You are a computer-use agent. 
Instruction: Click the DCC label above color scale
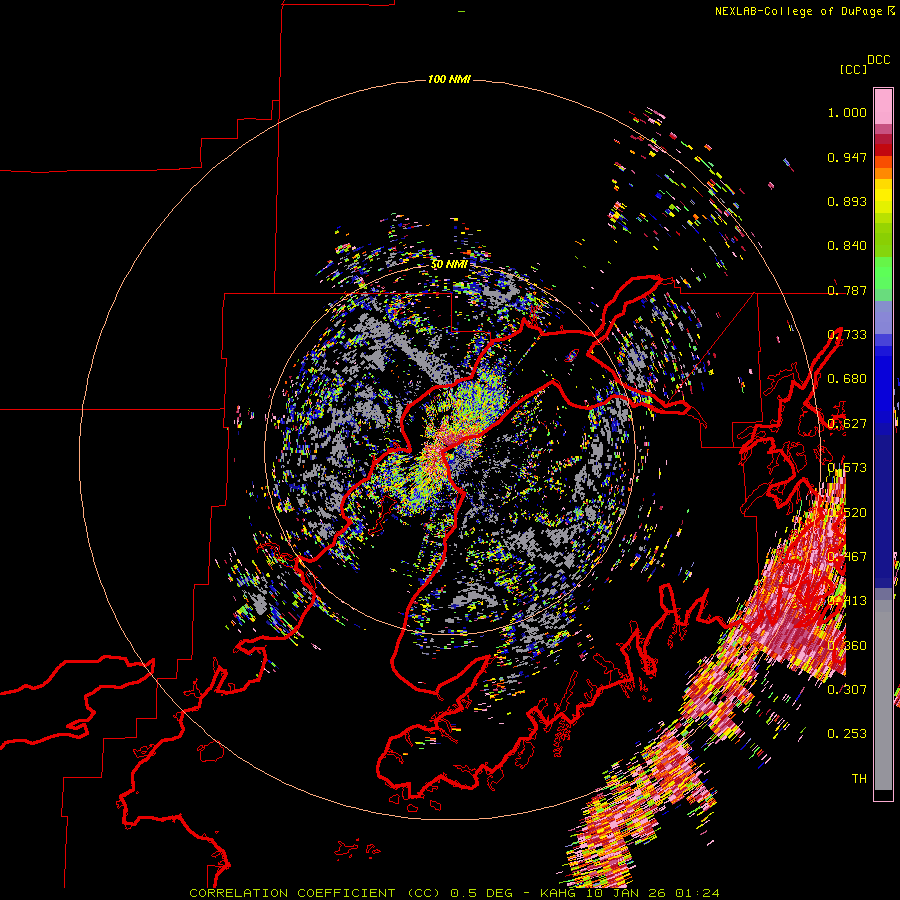click(879, 60)
